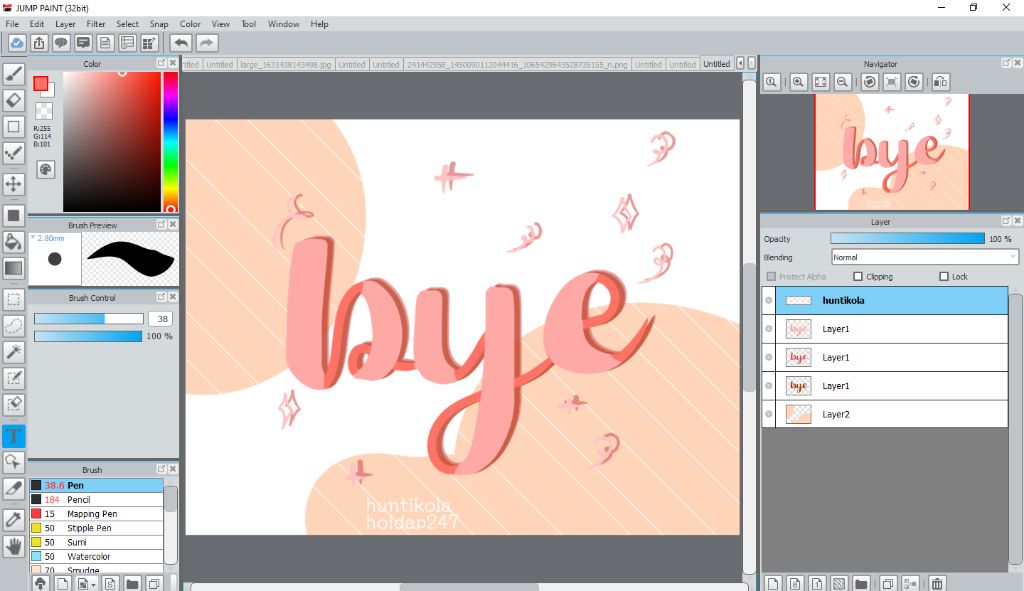1024x591 pixels.
Task: Enable the Lock checkbox
Action: (x=944, y=277)
